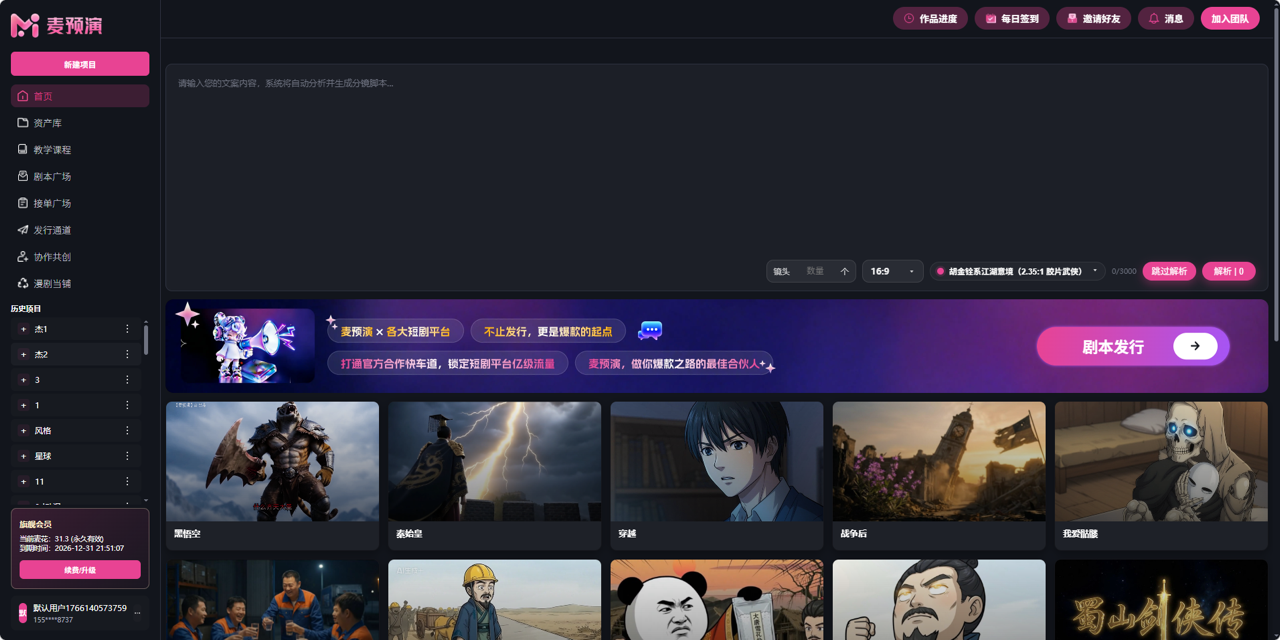
Task: Click the 加入团队 button
Action: point(1230,18)
